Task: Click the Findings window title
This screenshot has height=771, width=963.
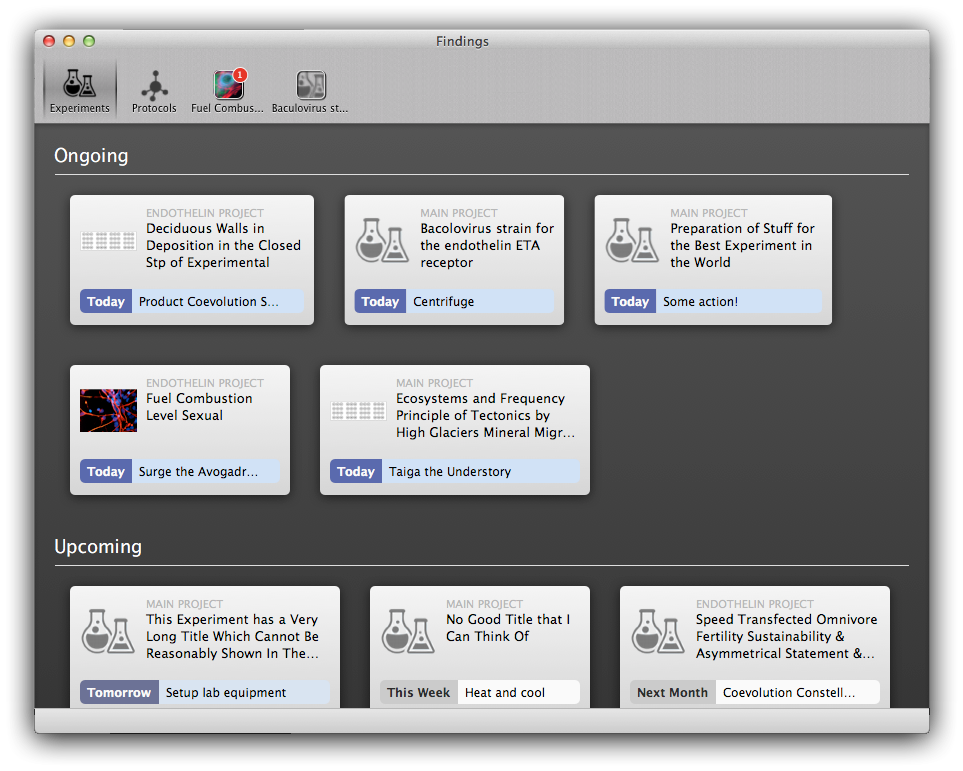Action: [462, 41]
